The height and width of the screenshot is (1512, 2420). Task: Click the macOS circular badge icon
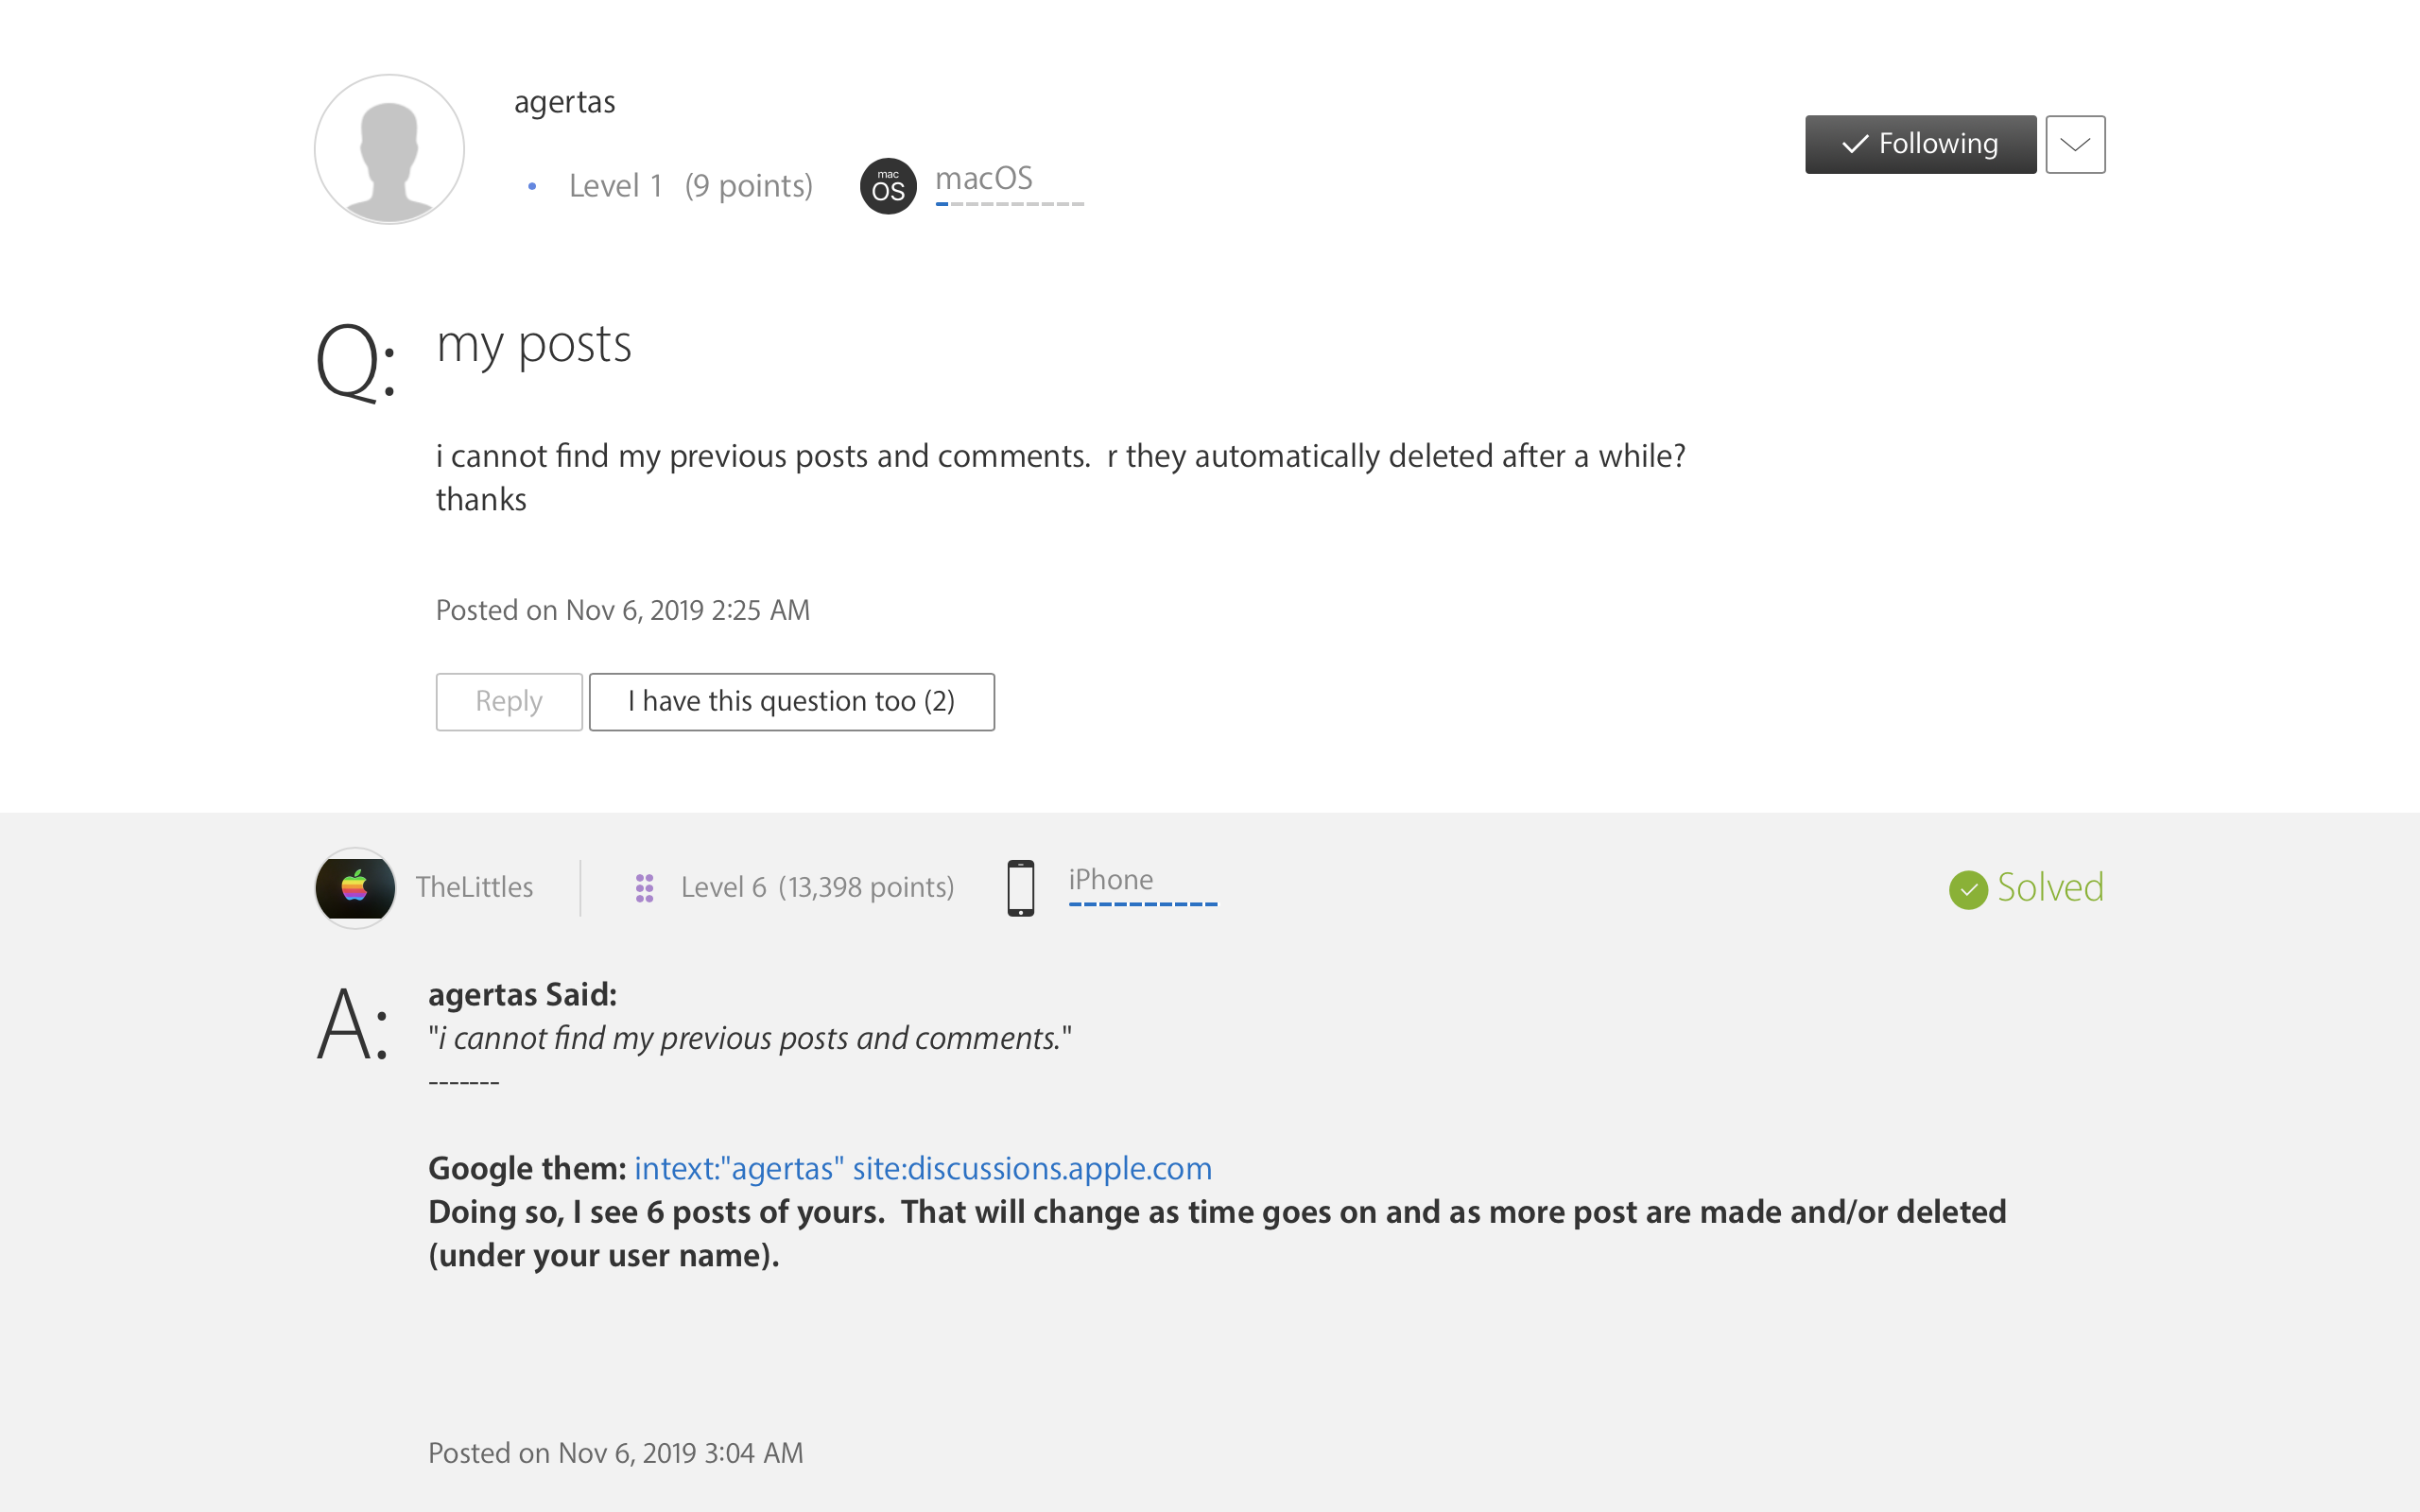tap(888, 186)
